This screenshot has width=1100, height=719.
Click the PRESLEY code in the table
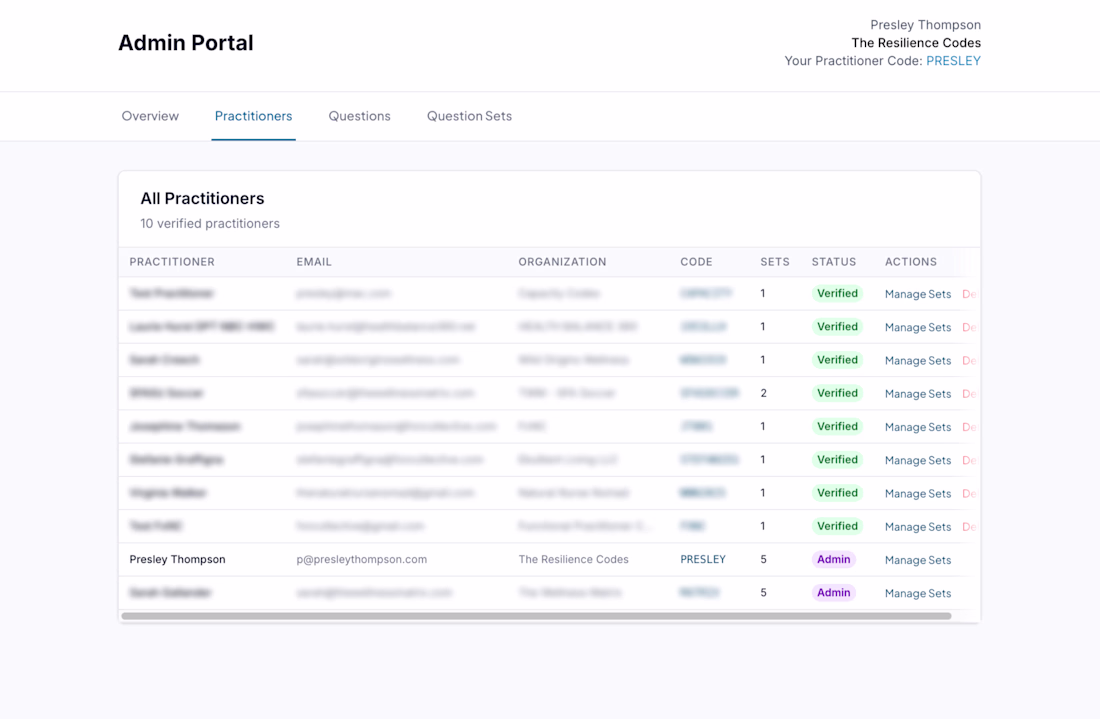tap(703, 559)
